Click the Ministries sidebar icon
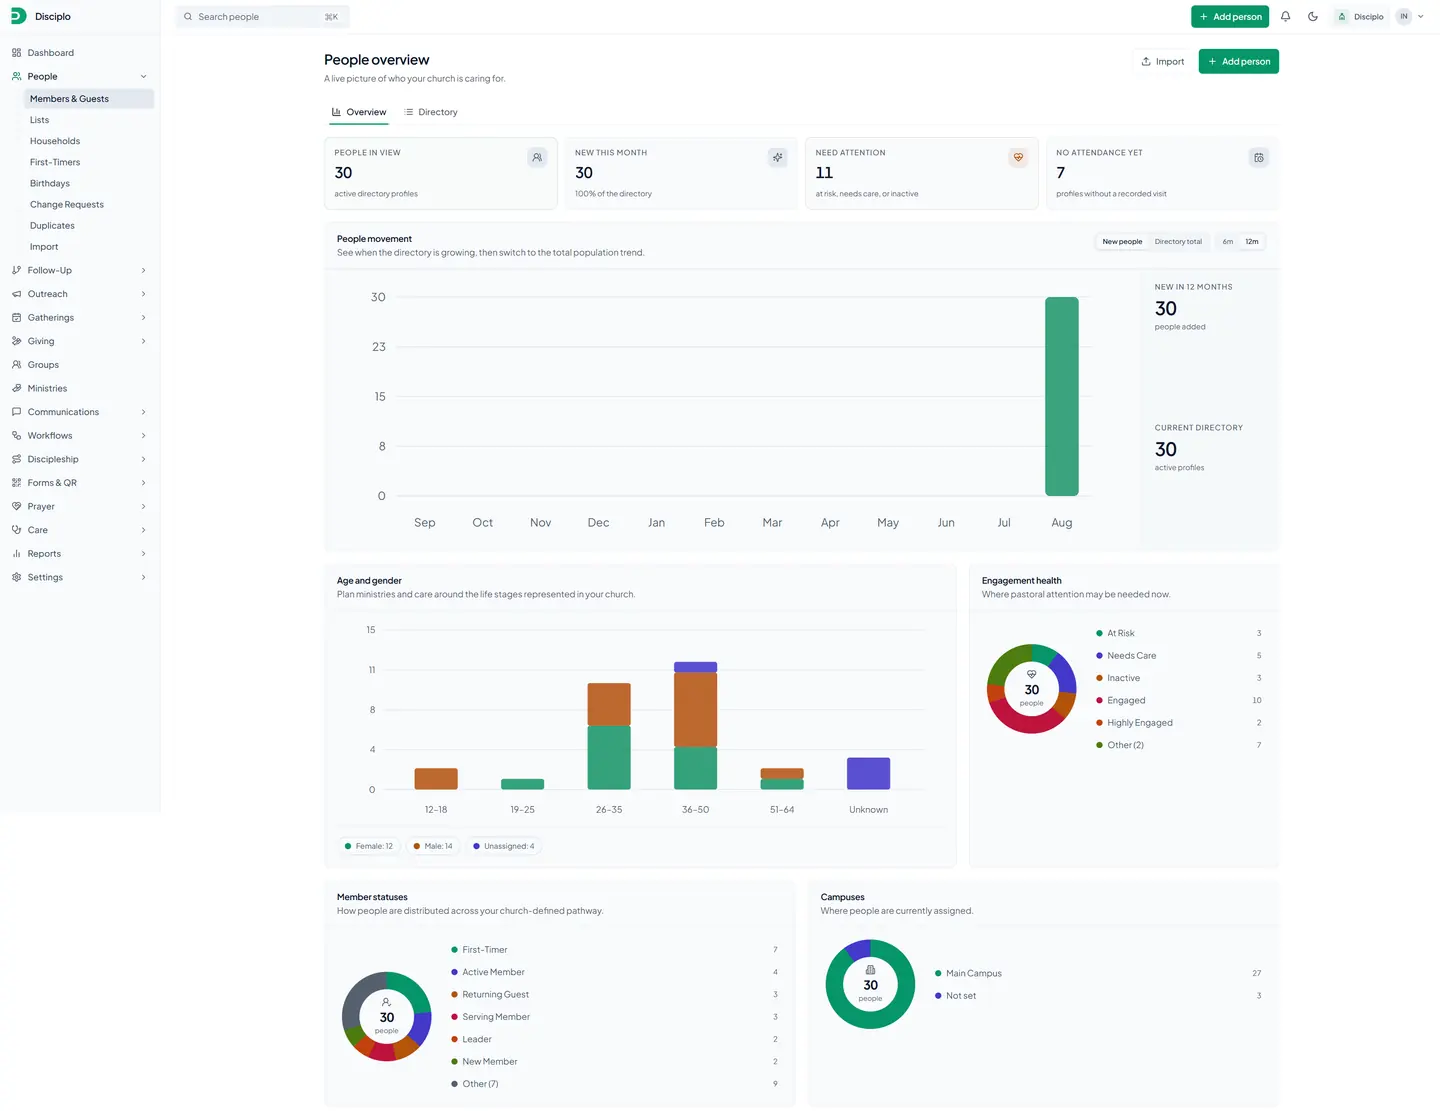The image size is (1440, 1111). click(x=16, y=388)
